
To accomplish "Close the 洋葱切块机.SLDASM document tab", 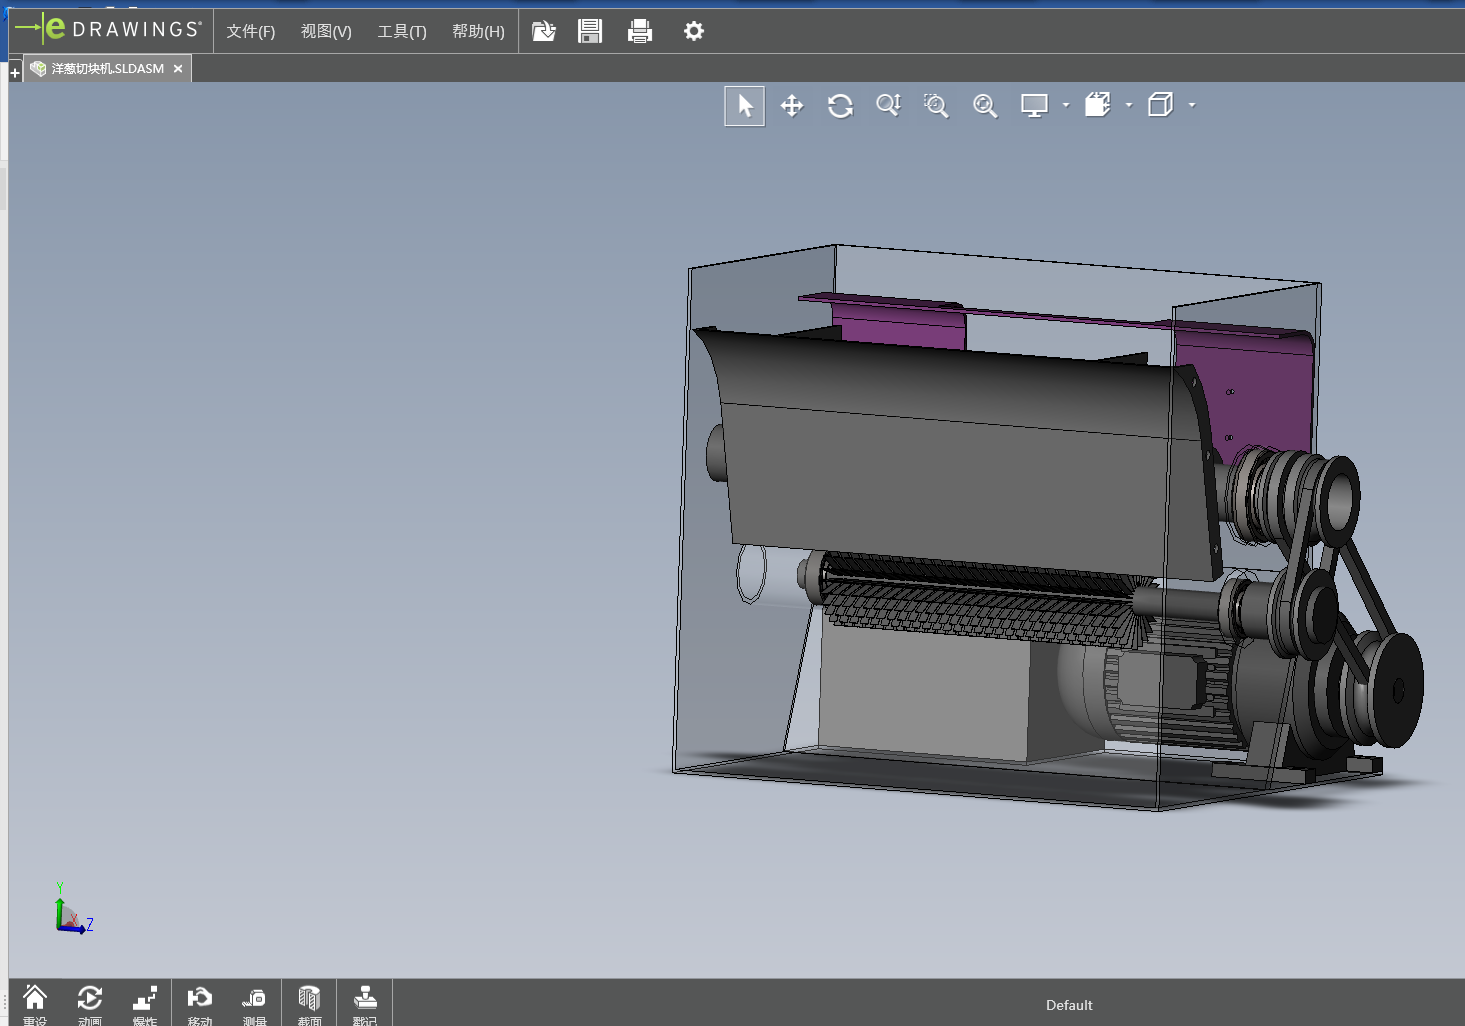I will click(178, 69).
